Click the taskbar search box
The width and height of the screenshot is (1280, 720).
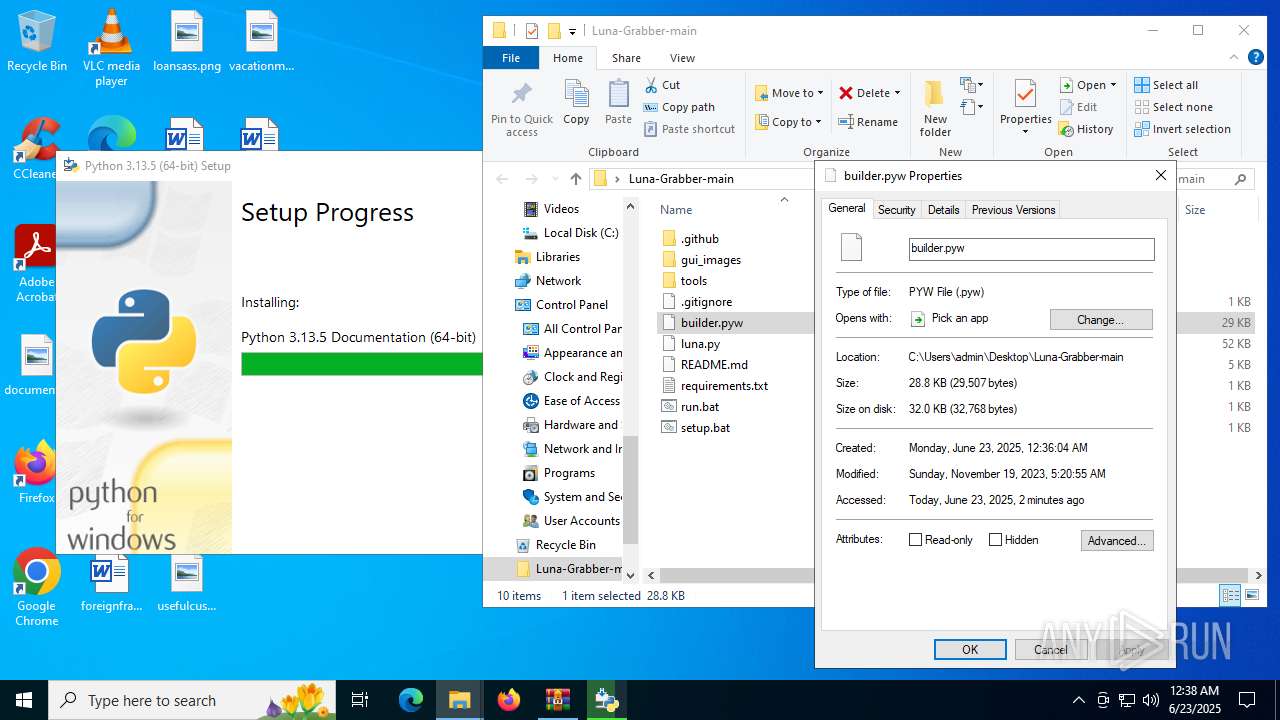[192, 700]
